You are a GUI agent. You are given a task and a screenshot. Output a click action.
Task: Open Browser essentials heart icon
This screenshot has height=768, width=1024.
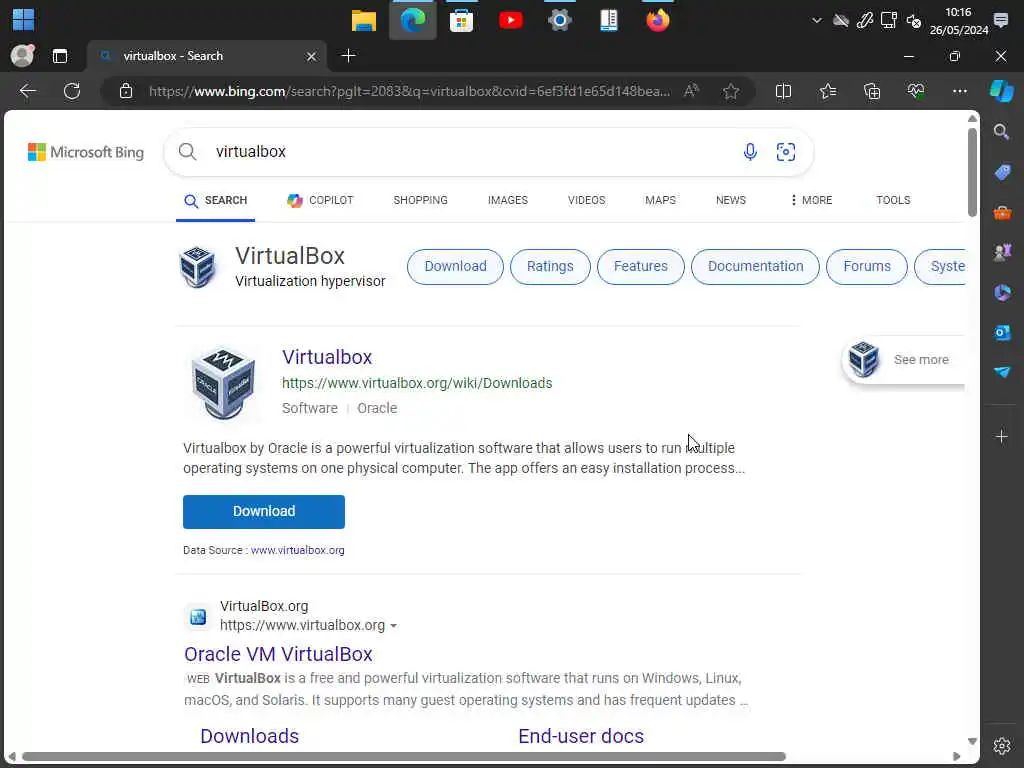tap(916, 91)
